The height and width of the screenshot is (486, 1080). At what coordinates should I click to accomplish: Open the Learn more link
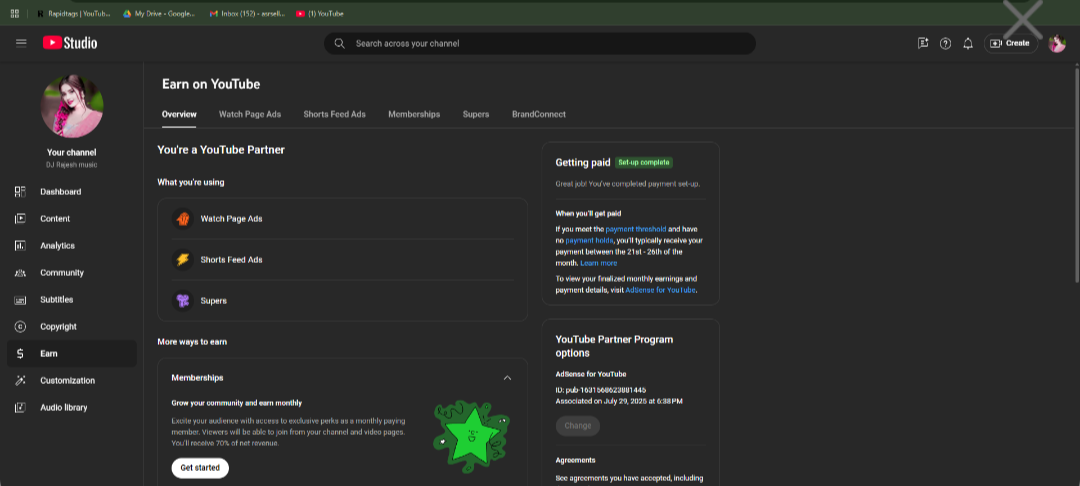pyautogui.click(x=599, y=263)
